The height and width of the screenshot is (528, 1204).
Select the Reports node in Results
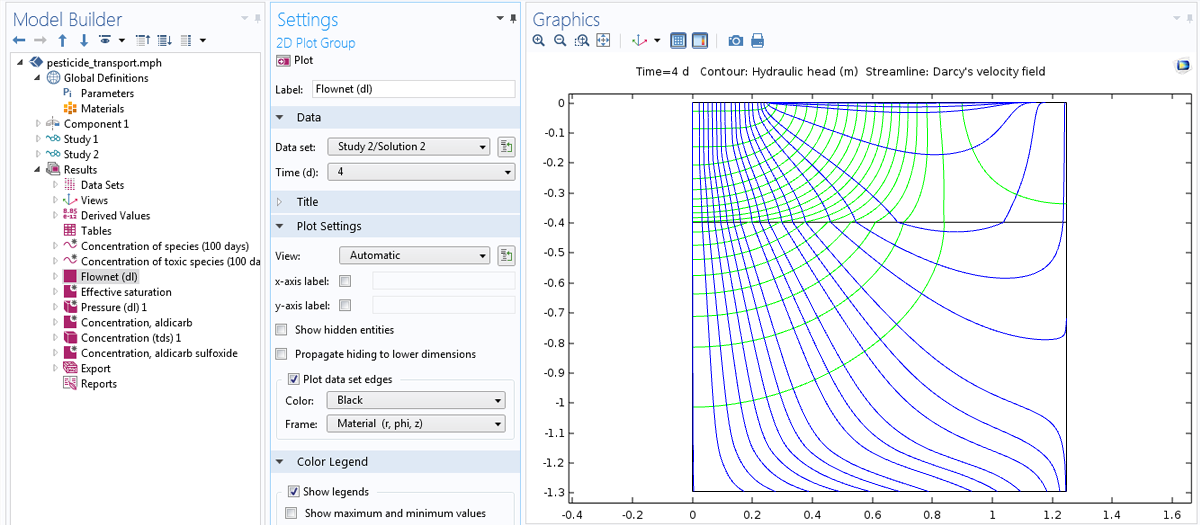[x=98, y=384]
